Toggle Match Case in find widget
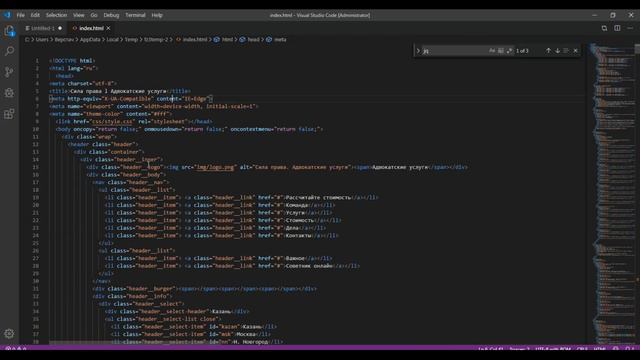Screen dimensions: 640x360 tap(492, 51)
